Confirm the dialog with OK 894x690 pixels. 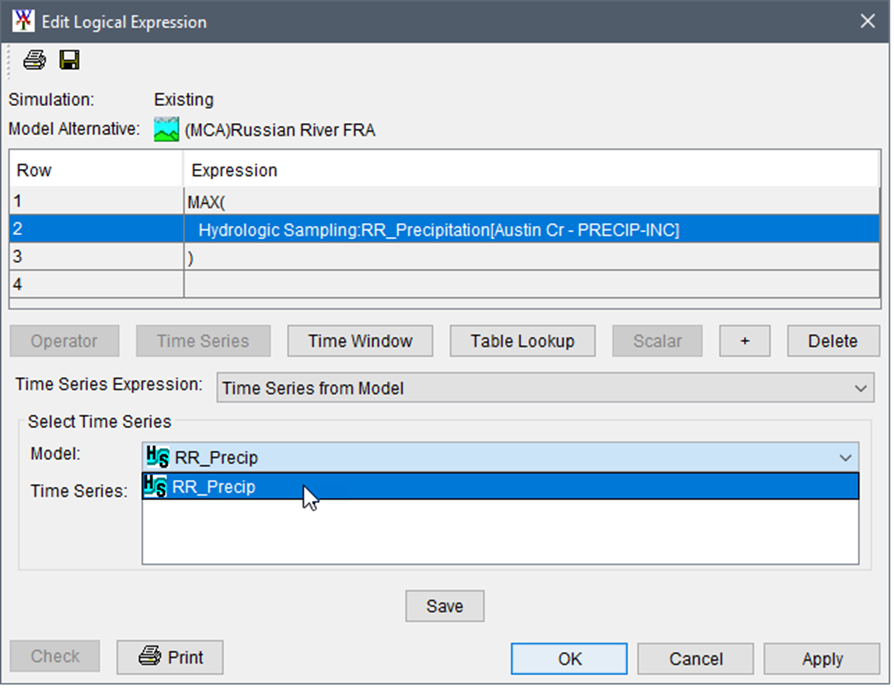pyautogui.click(x=569, y=658)
